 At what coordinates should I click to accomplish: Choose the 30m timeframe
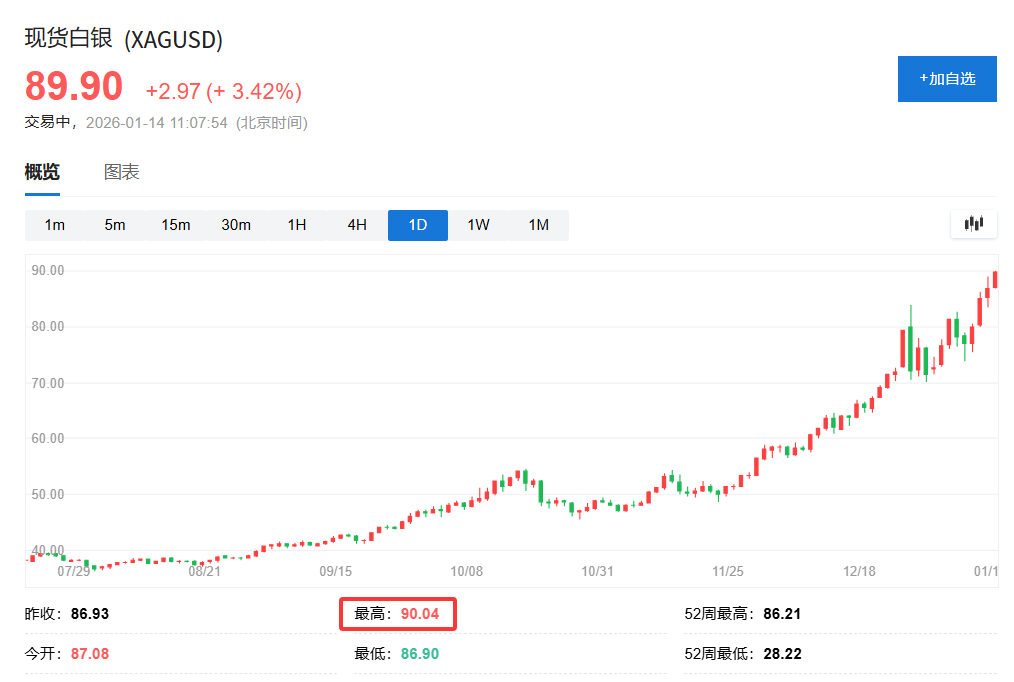[x=236, y=224]
